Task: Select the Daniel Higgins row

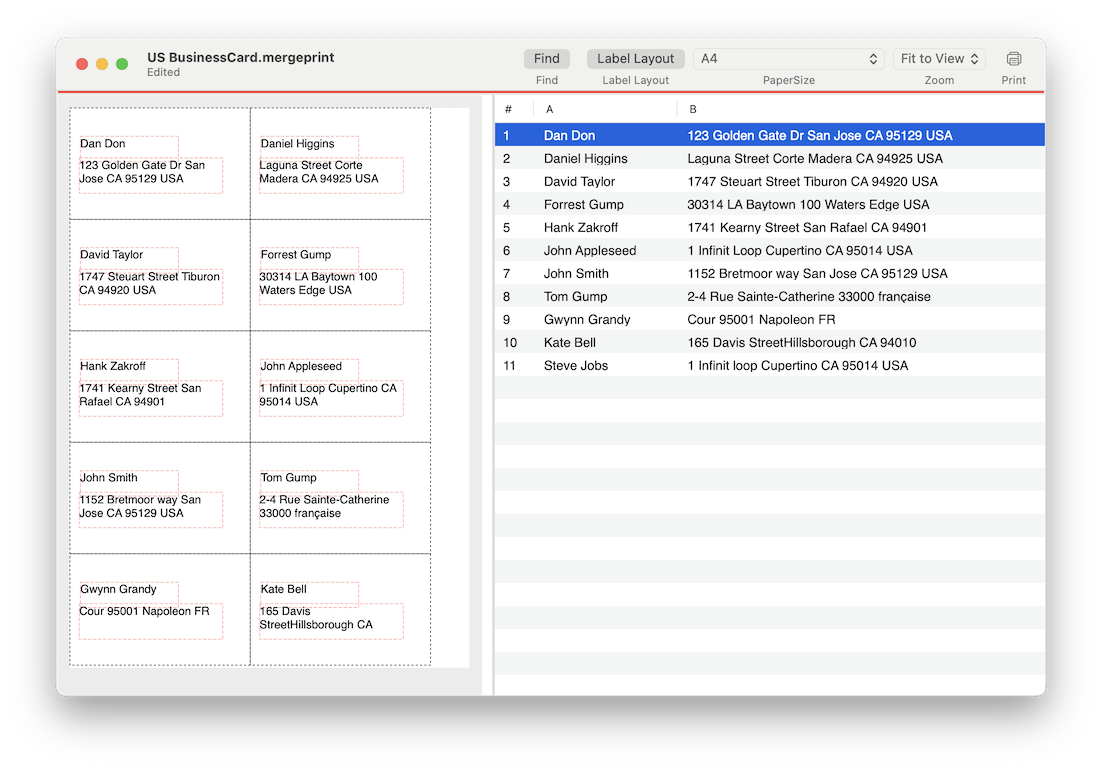Action: (586, 159)
